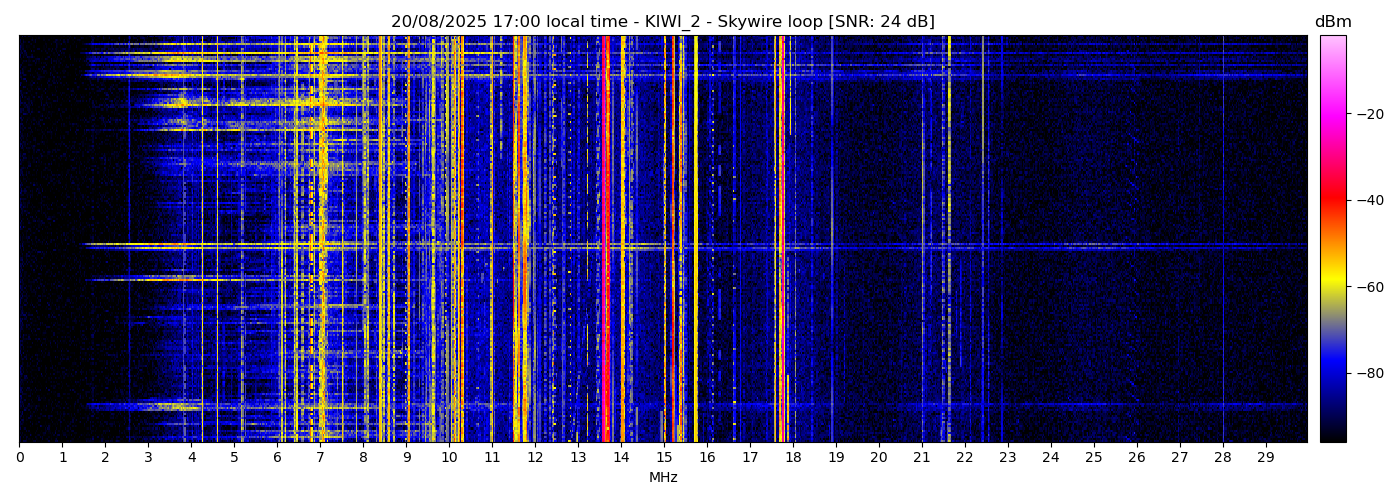The width and height of the screenshot is (1400, 500).
Task: Click the 21 MHz tick label
Action: (x=921, y=458)
